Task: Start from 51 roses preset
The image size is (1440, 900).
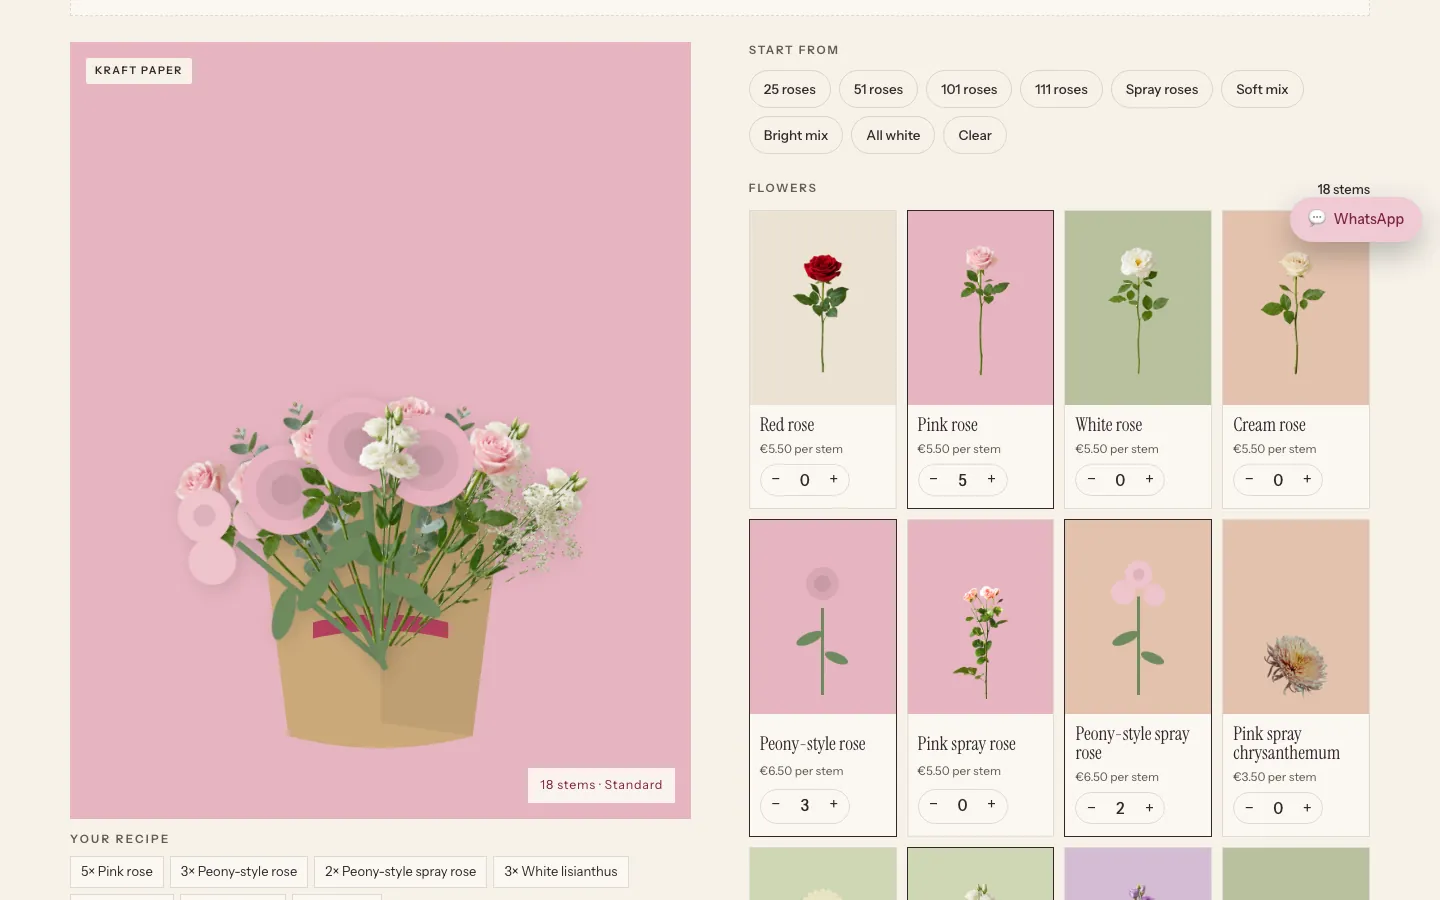Action: (x=878, y=89)
